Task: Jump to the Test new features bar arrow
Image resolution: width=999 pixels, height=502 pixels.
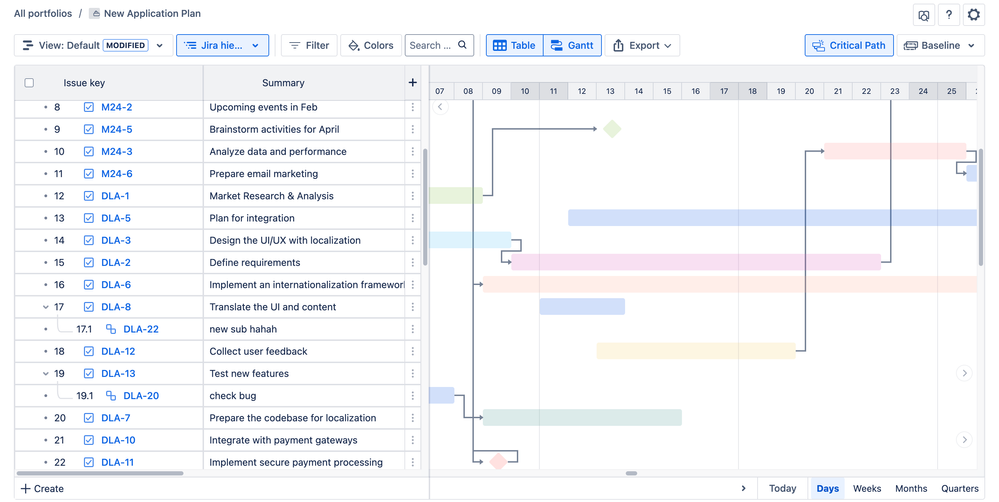Action: (x=964, y=373)
